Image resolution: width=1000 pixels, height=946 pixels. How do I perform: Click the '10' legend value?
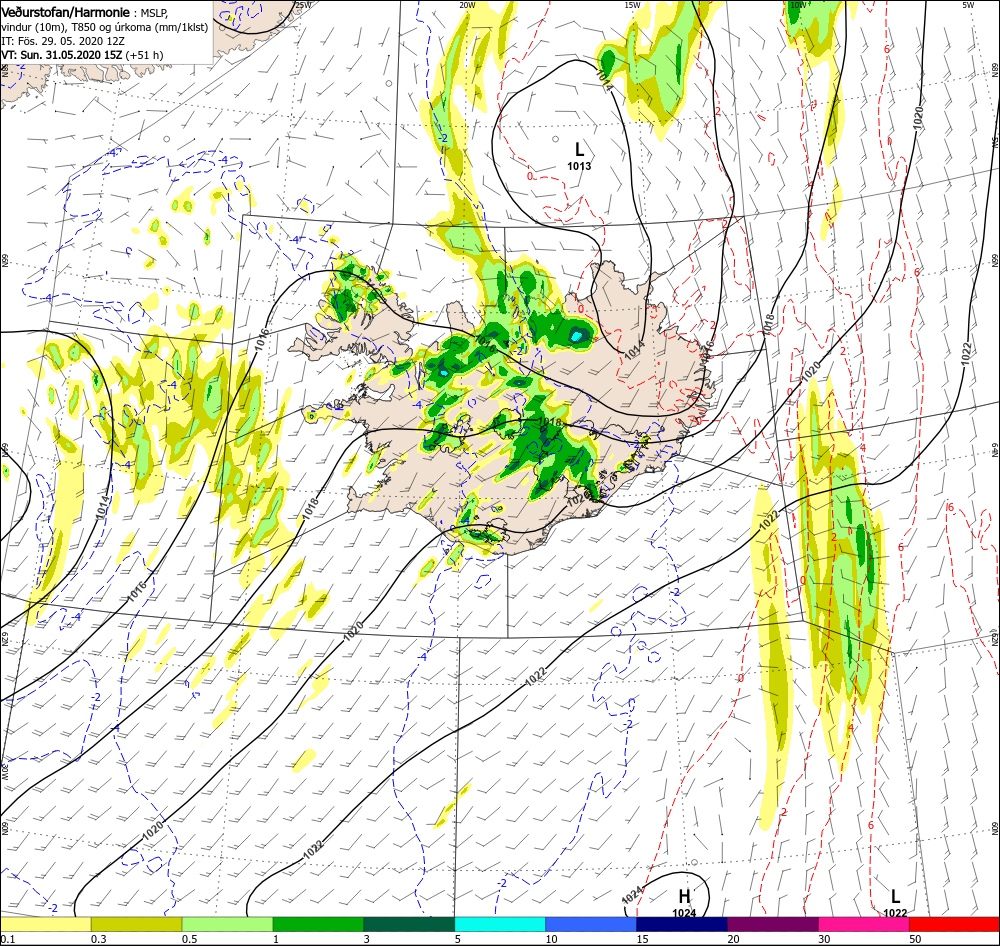[x=552, y=939]
